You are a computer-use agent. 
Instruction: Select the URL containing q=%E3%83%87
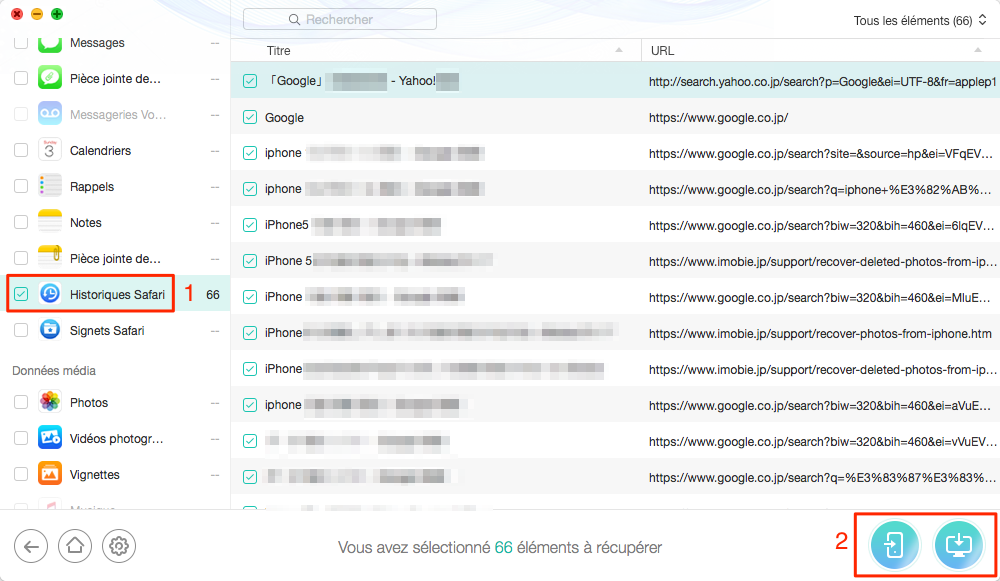pos(822,478)
